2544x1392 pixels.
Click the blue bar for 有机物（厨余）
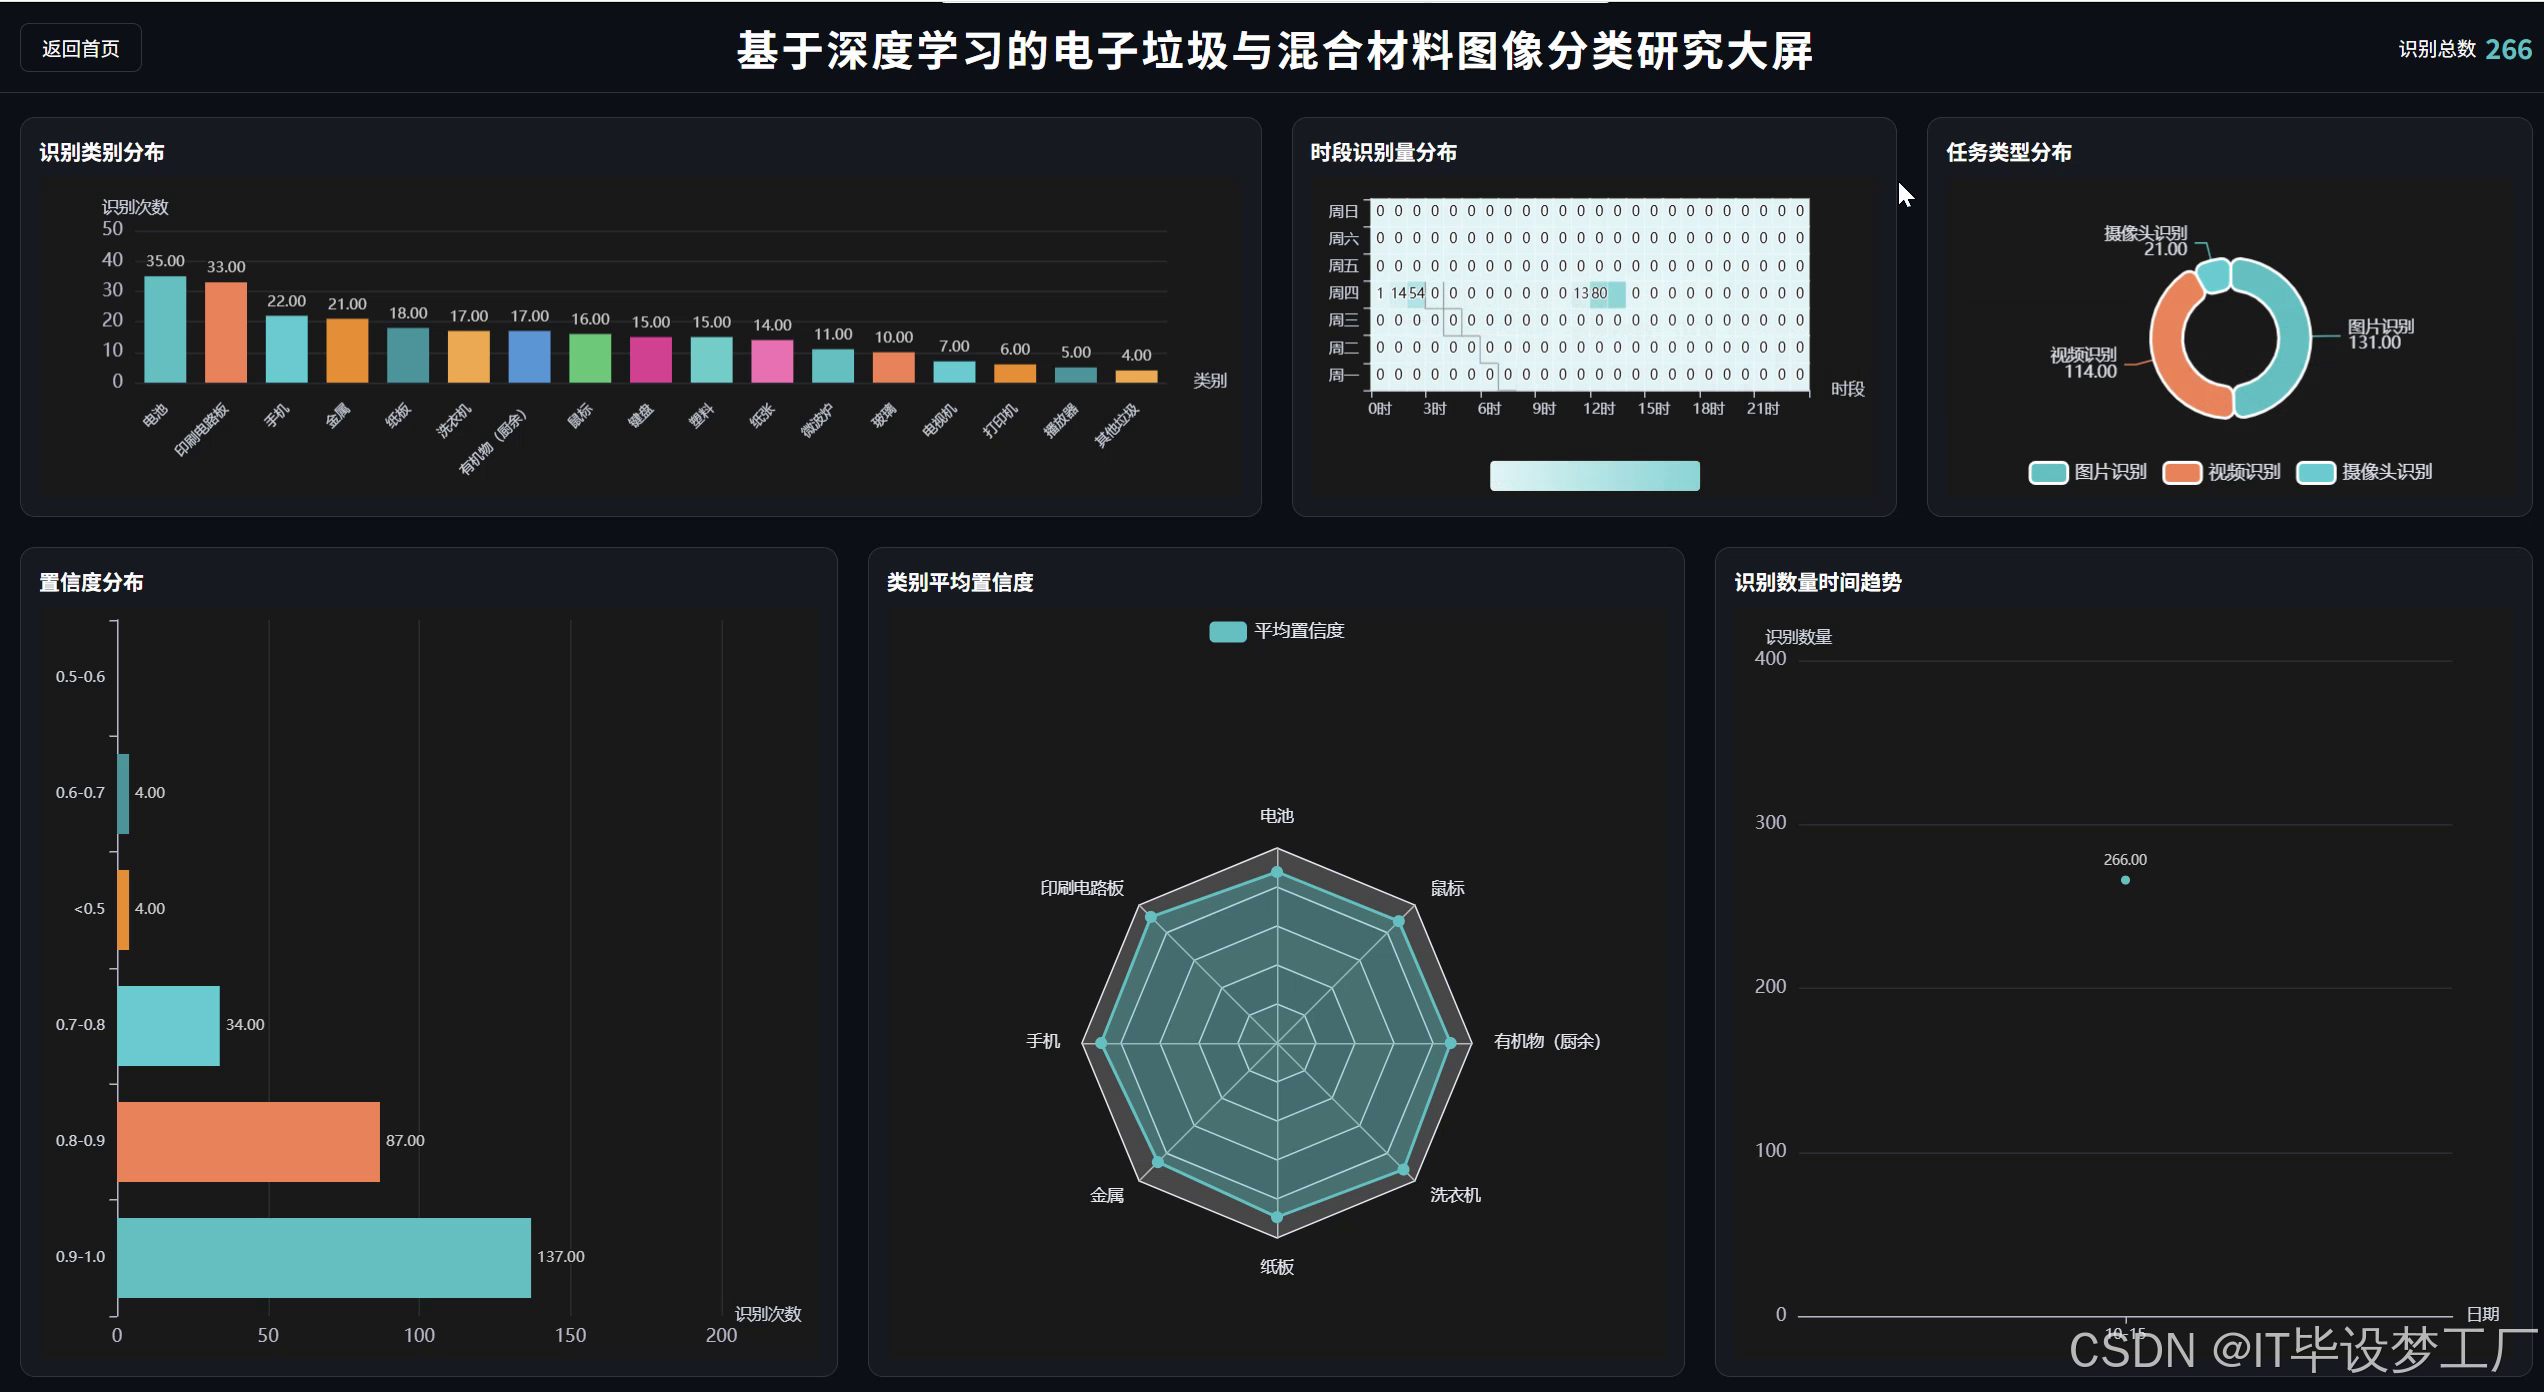click(x=529, y=356)
